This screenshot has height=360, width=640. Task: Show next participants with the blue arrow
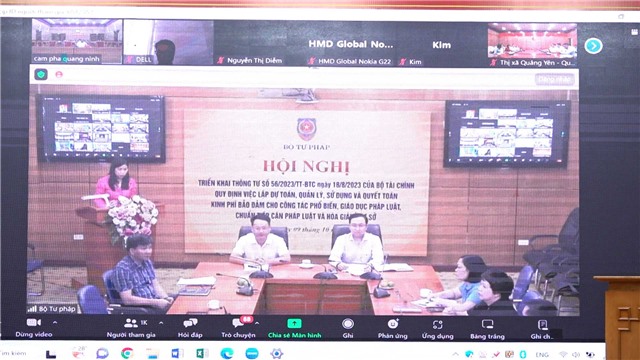(x=593, y=46)
